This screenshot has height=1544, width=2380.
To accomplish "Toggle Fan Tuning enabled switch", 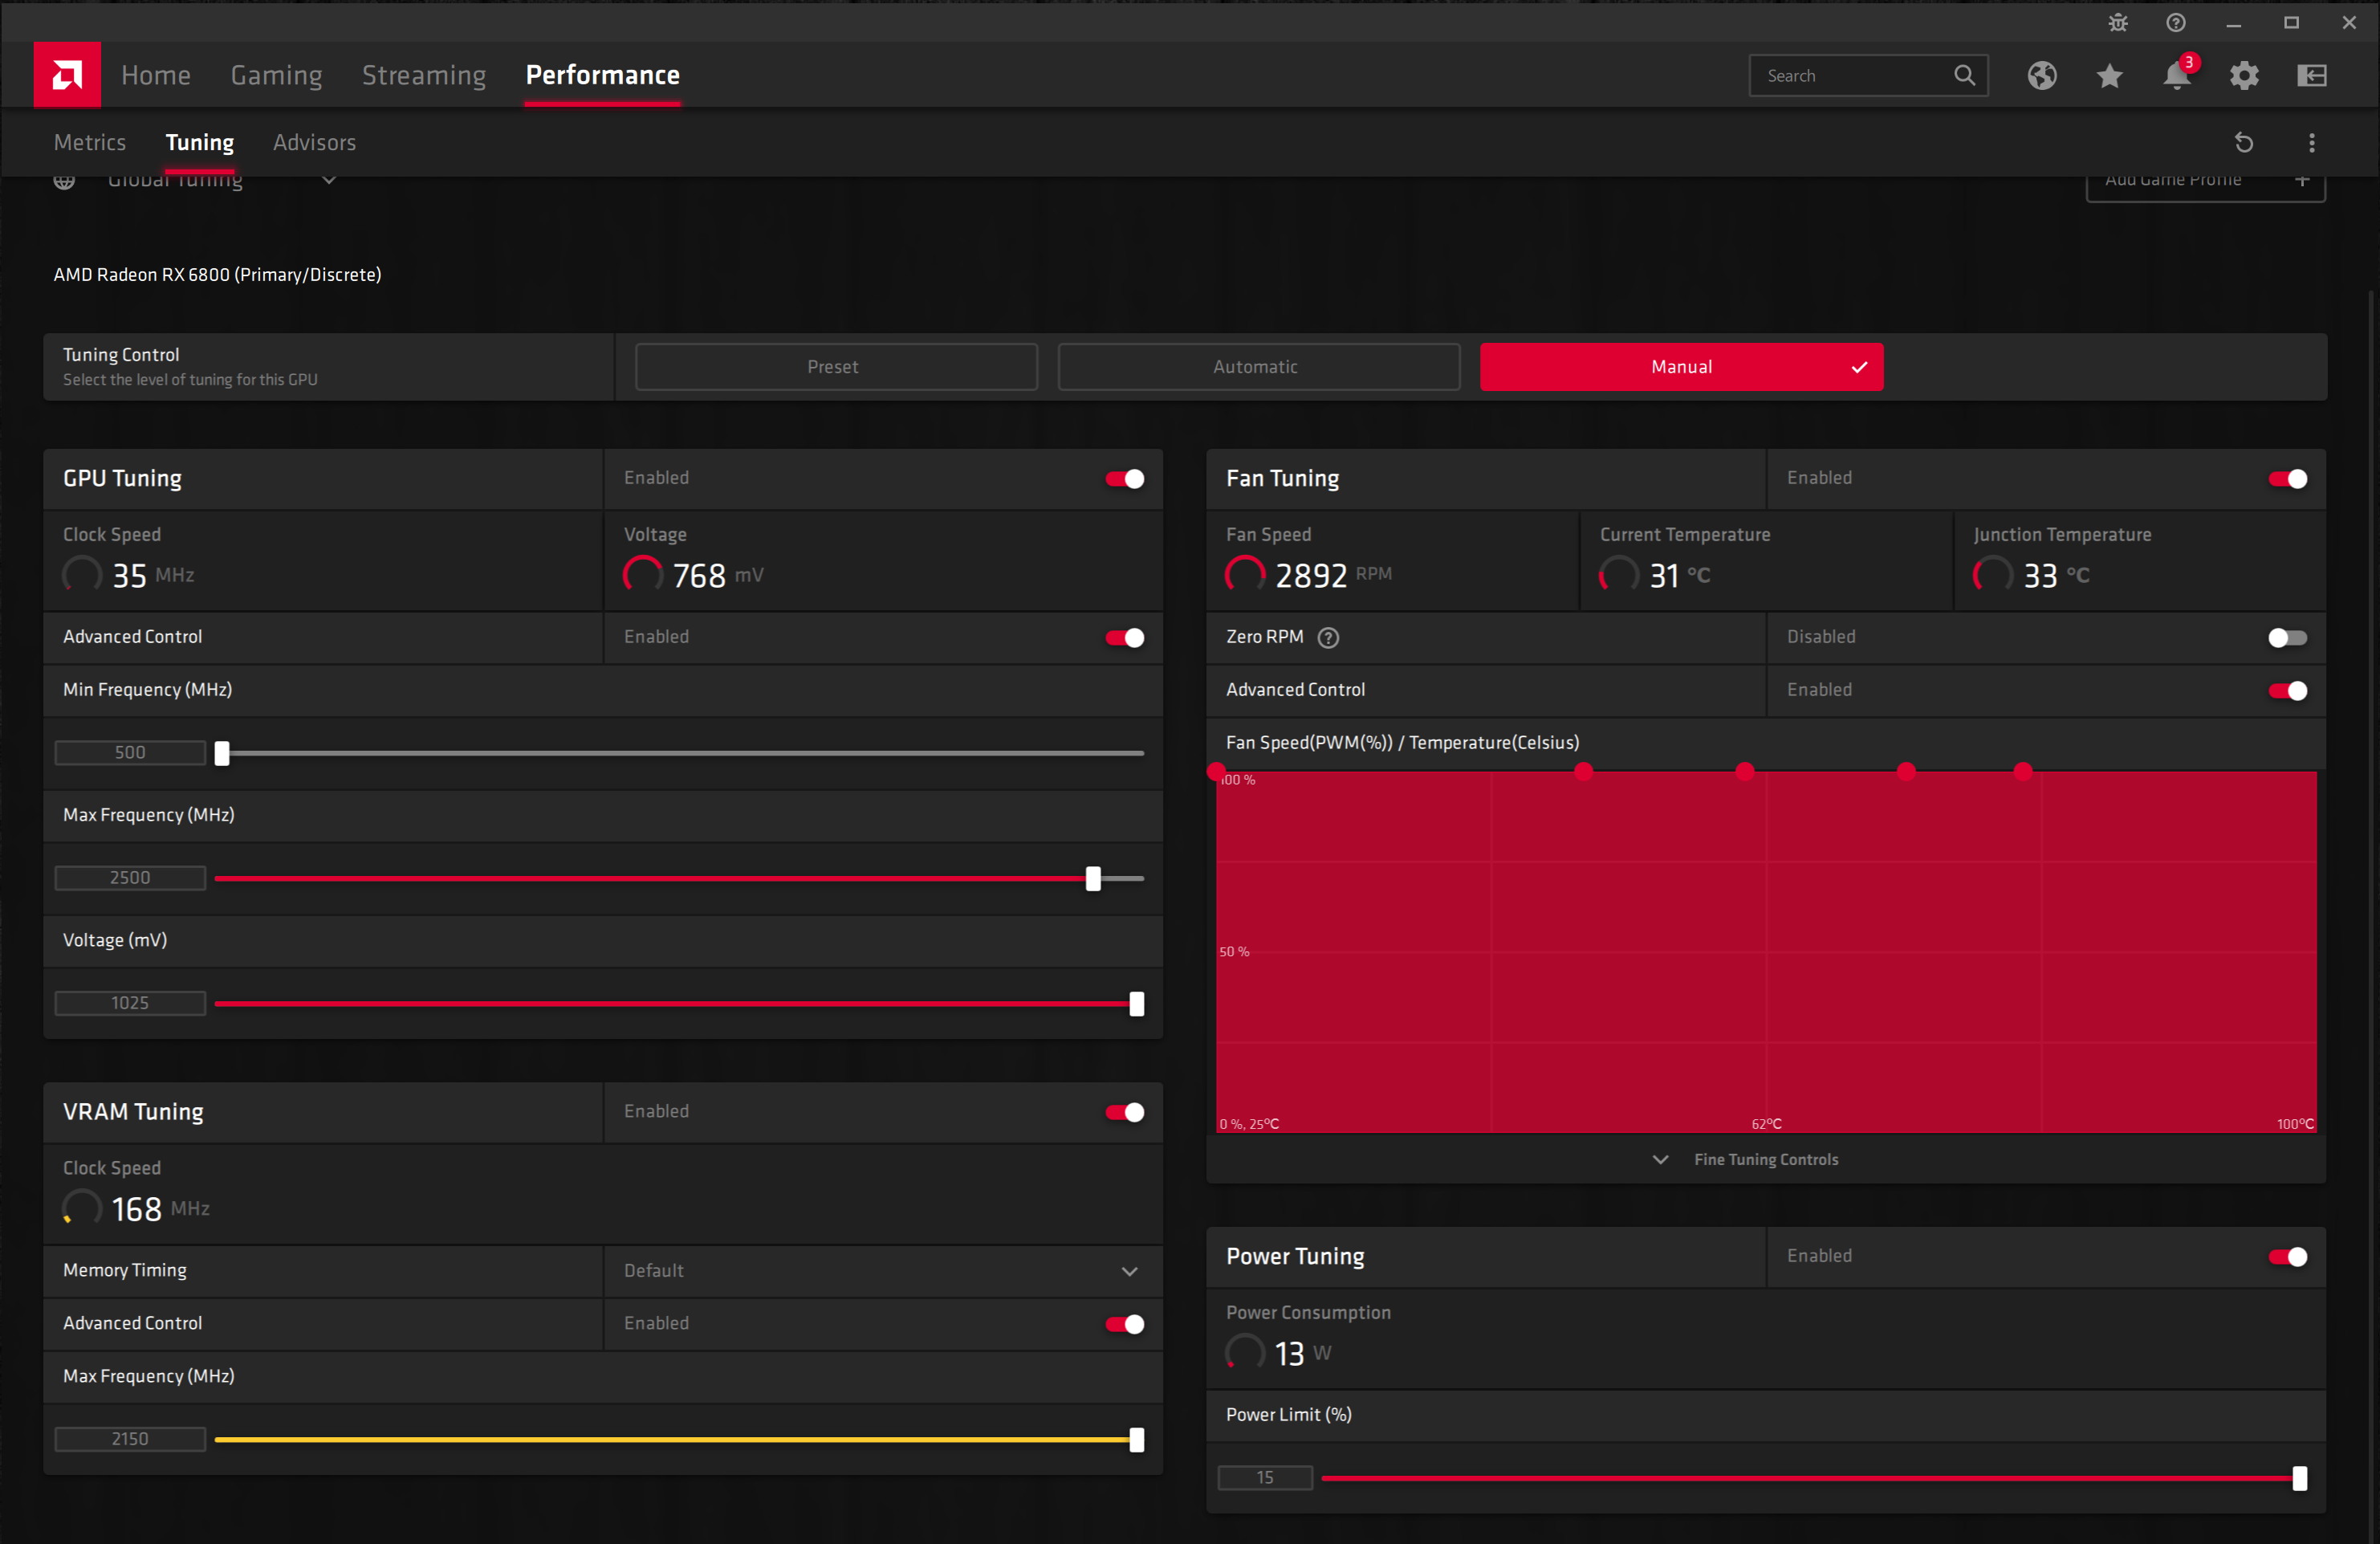I will (x=2288, y=479).
